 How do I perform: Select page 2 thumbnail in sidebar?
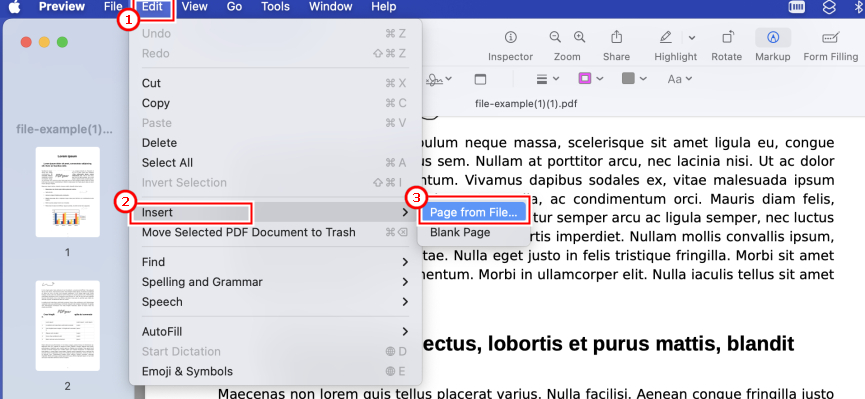(67, 326)
